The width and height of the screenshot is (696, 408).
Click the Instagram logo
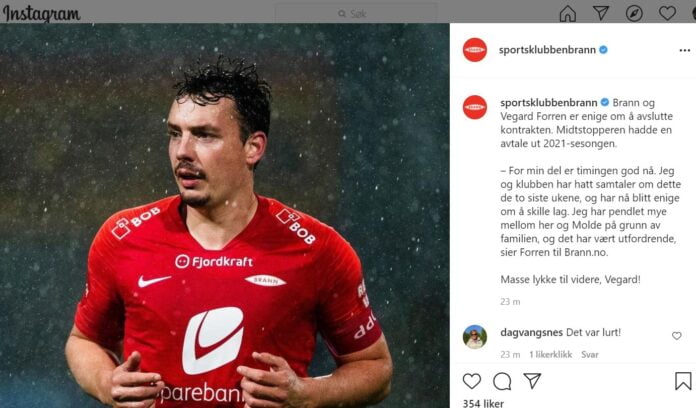click(41, 13)
